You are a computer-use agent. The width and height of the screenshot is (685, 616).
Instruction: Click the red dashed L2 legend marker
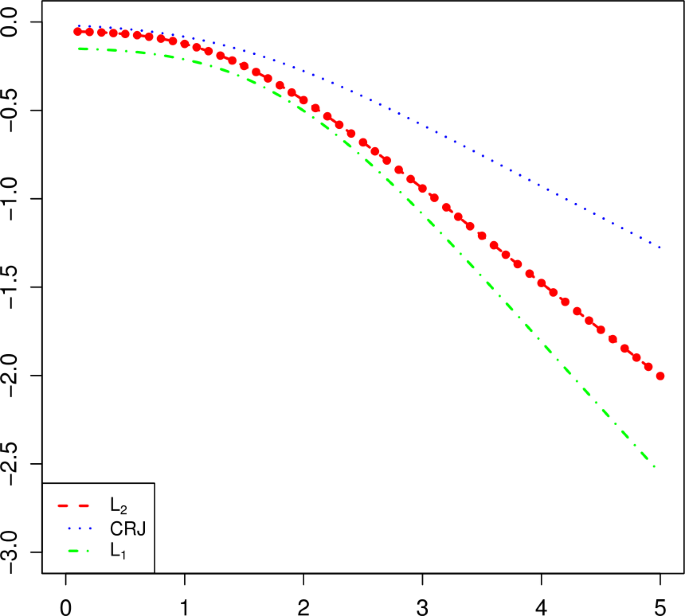pyautogui.click(x=74, y=505)
